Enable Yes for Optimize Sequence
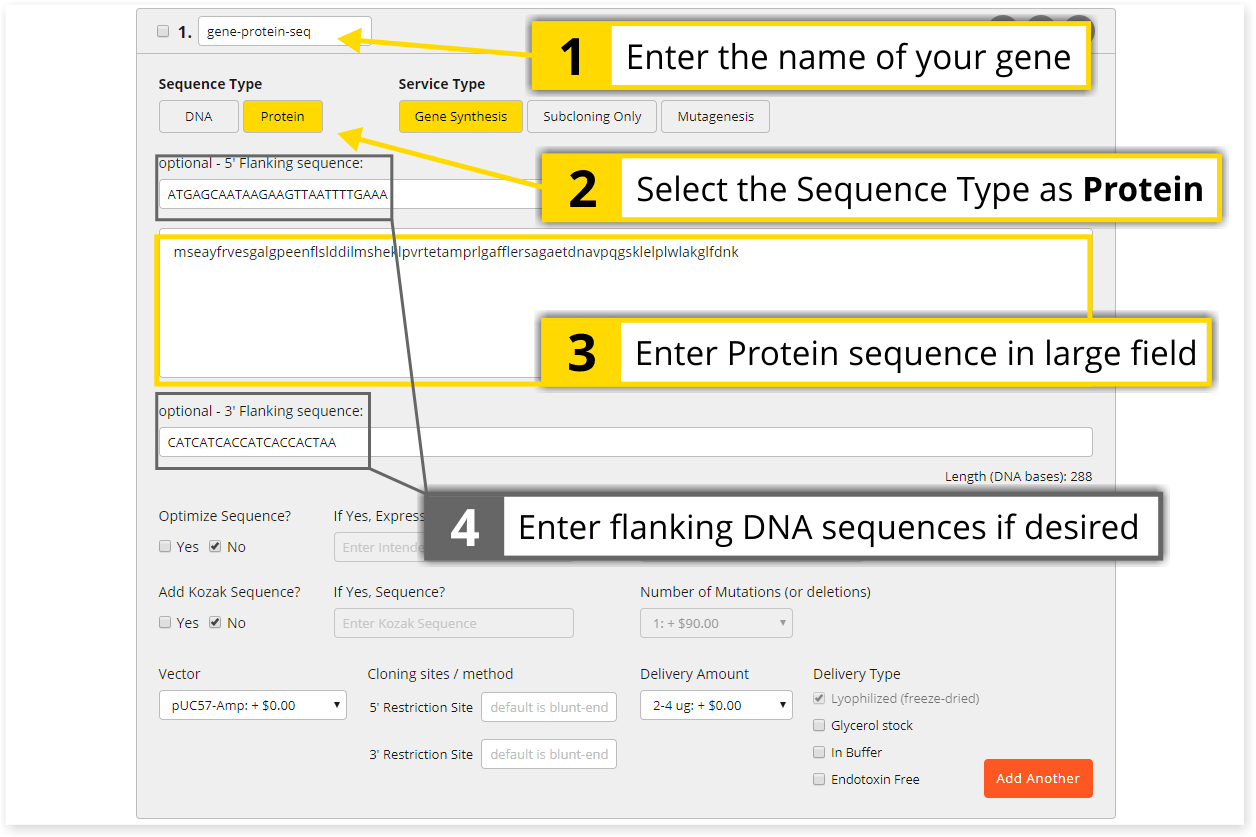1256x837 pixels. pos(165,547)
